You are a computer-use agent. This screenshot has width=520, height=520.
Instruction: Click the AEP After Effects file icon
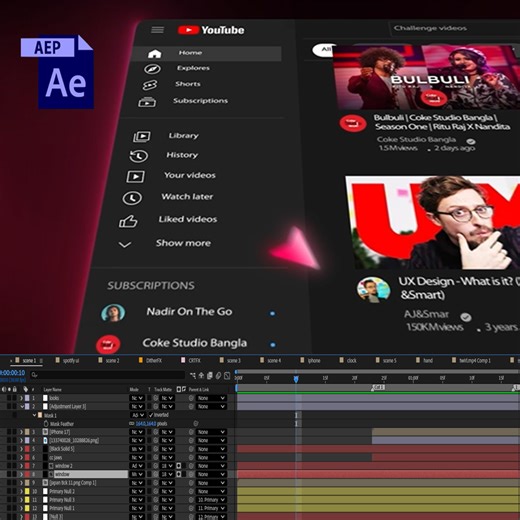click(57, 72)
